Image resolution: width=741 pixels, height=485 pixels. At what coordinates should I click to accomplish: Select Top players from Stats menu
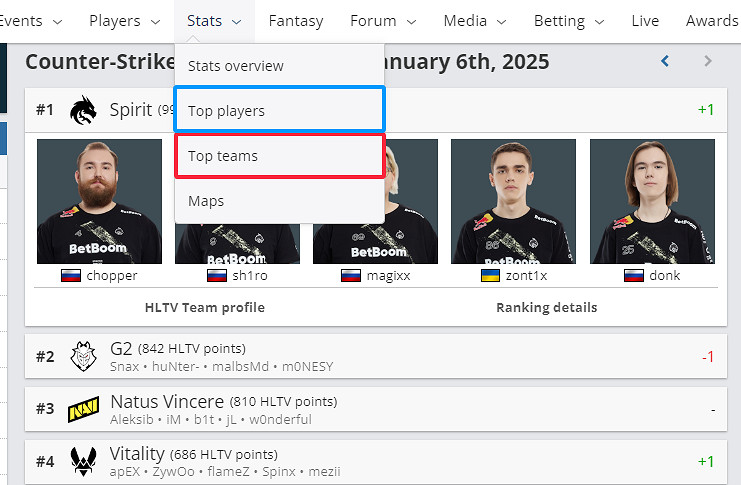tap(279, 110)
